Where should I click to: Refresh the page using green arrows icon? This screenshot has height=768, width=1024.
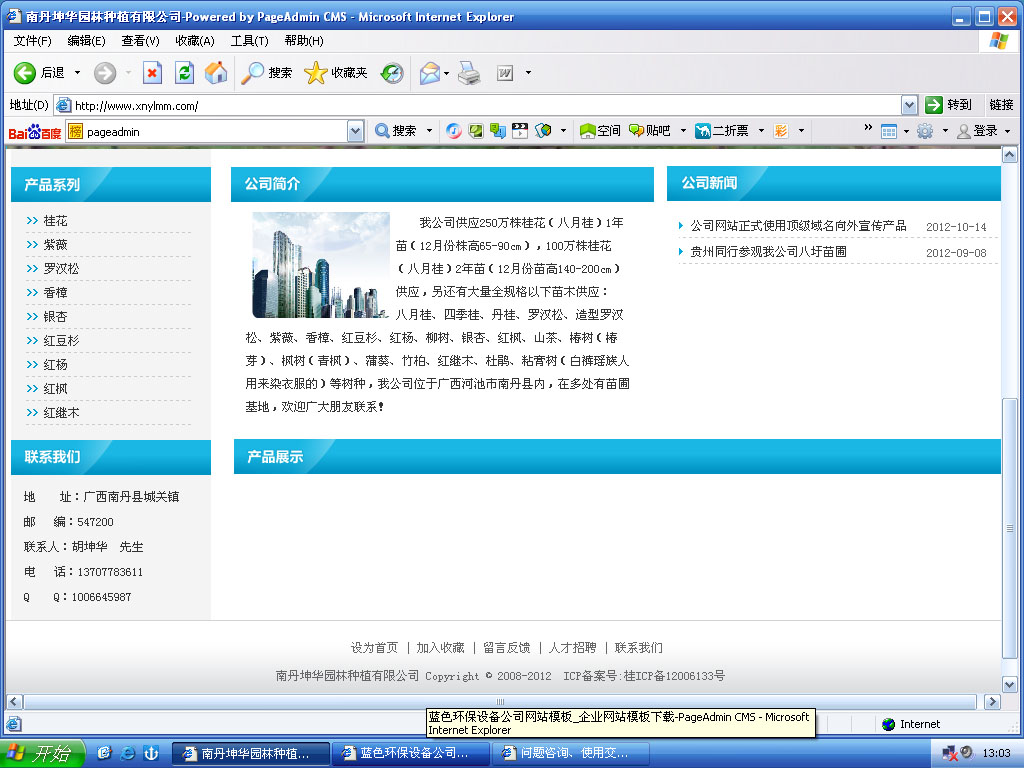click(x=184, y=73)
